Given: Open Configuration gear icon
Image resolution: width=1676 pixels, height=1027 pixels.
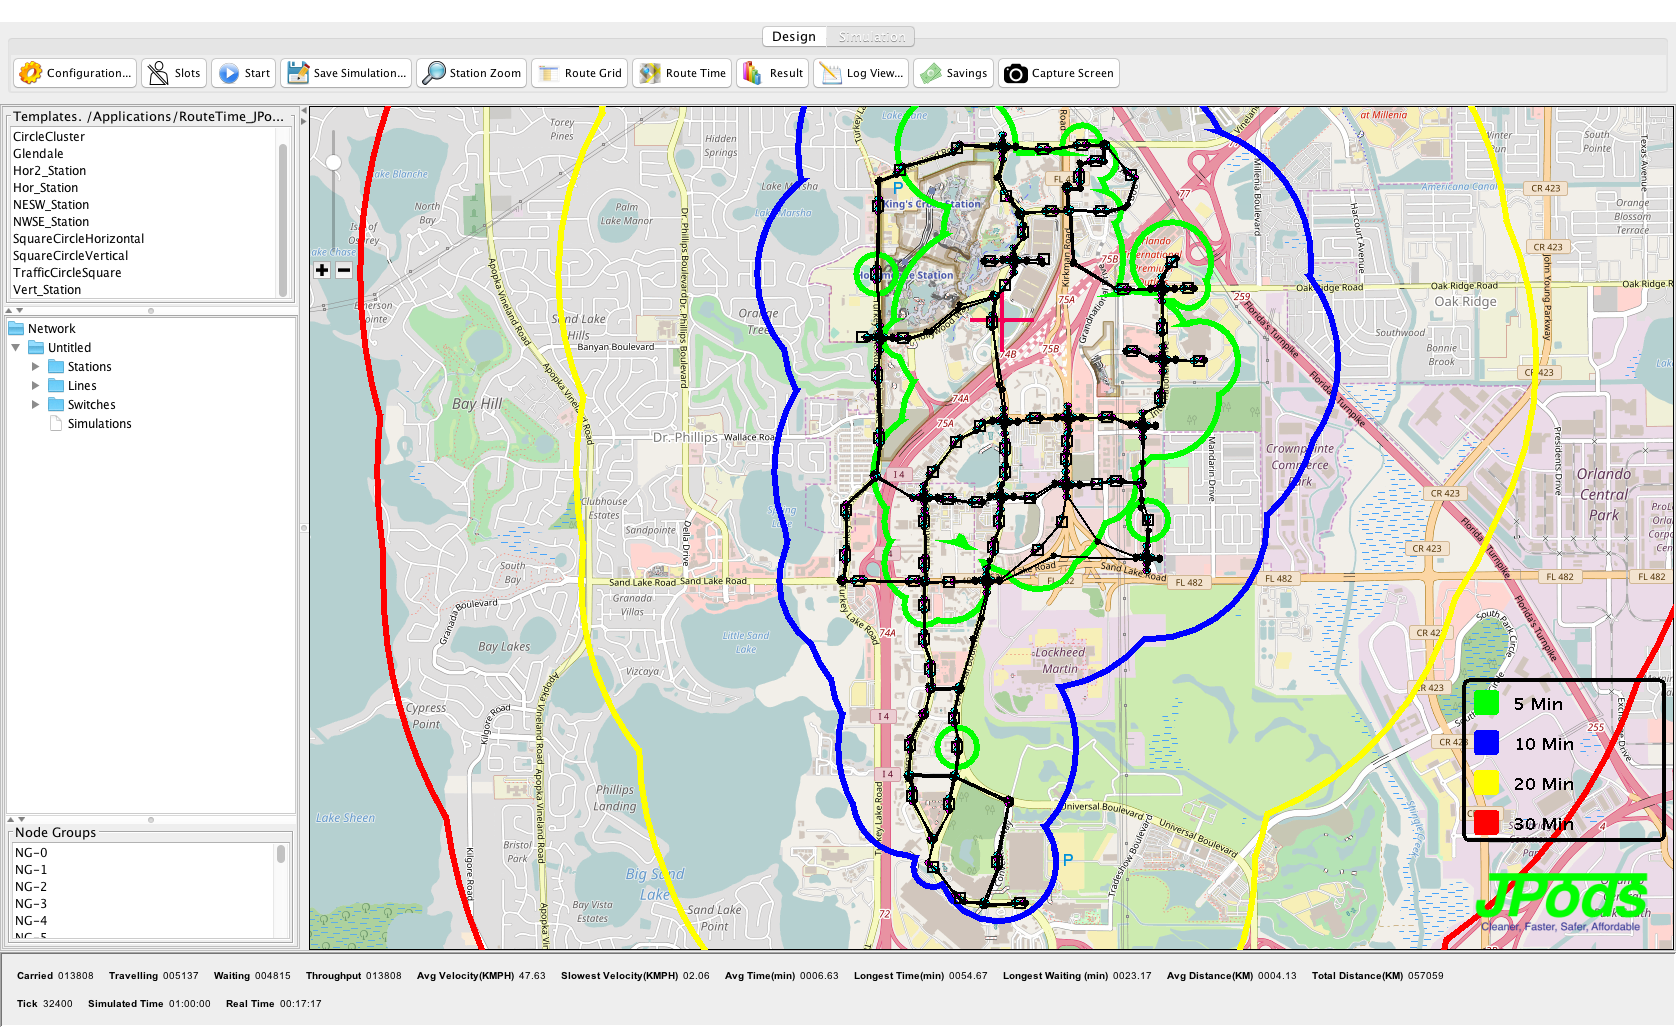Looking at the screenshot, I should (x=31, y=73).
